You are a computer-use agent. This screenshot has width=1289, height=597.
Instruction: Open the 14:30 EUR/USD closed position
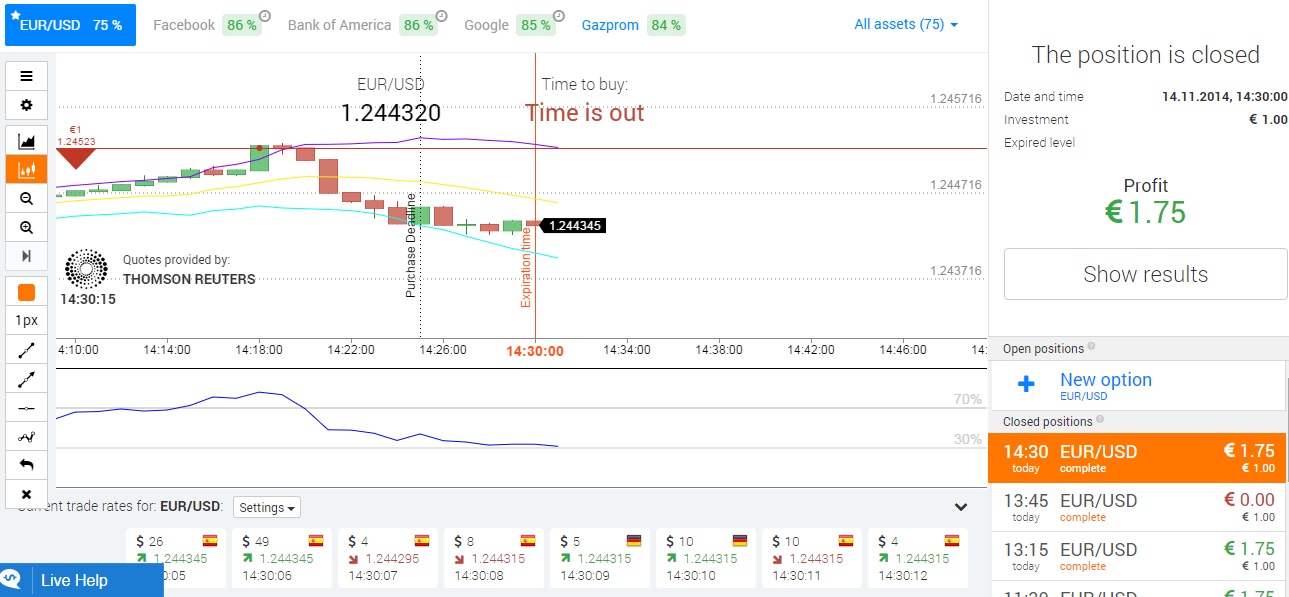coord(1139,459)
